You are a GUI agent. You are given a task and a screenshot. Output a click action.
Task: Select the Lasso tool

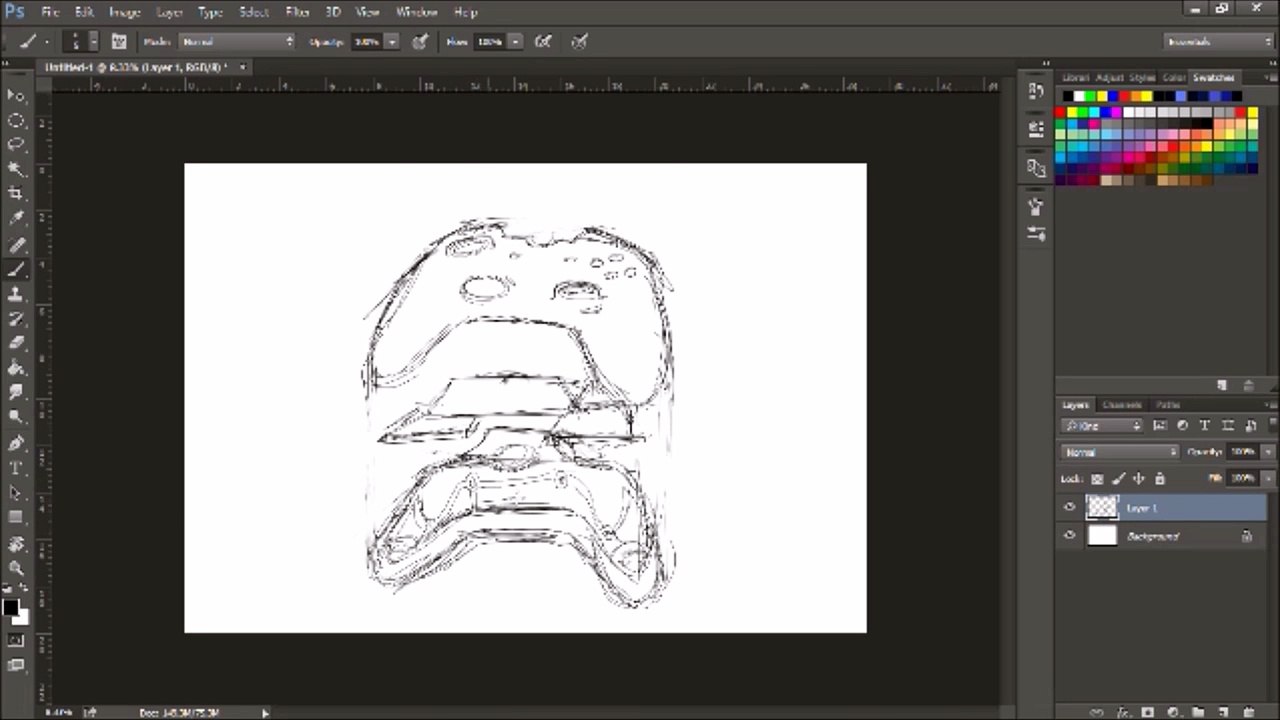[x=16, y=144]
